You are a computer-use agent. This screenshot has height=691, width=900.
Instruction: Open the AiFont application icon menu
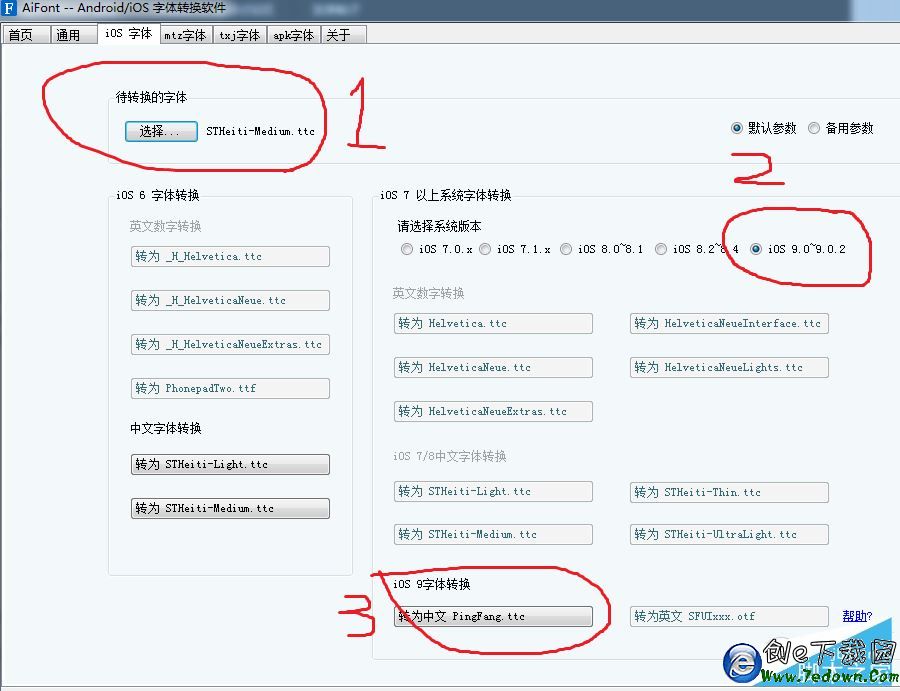(8, 9)
